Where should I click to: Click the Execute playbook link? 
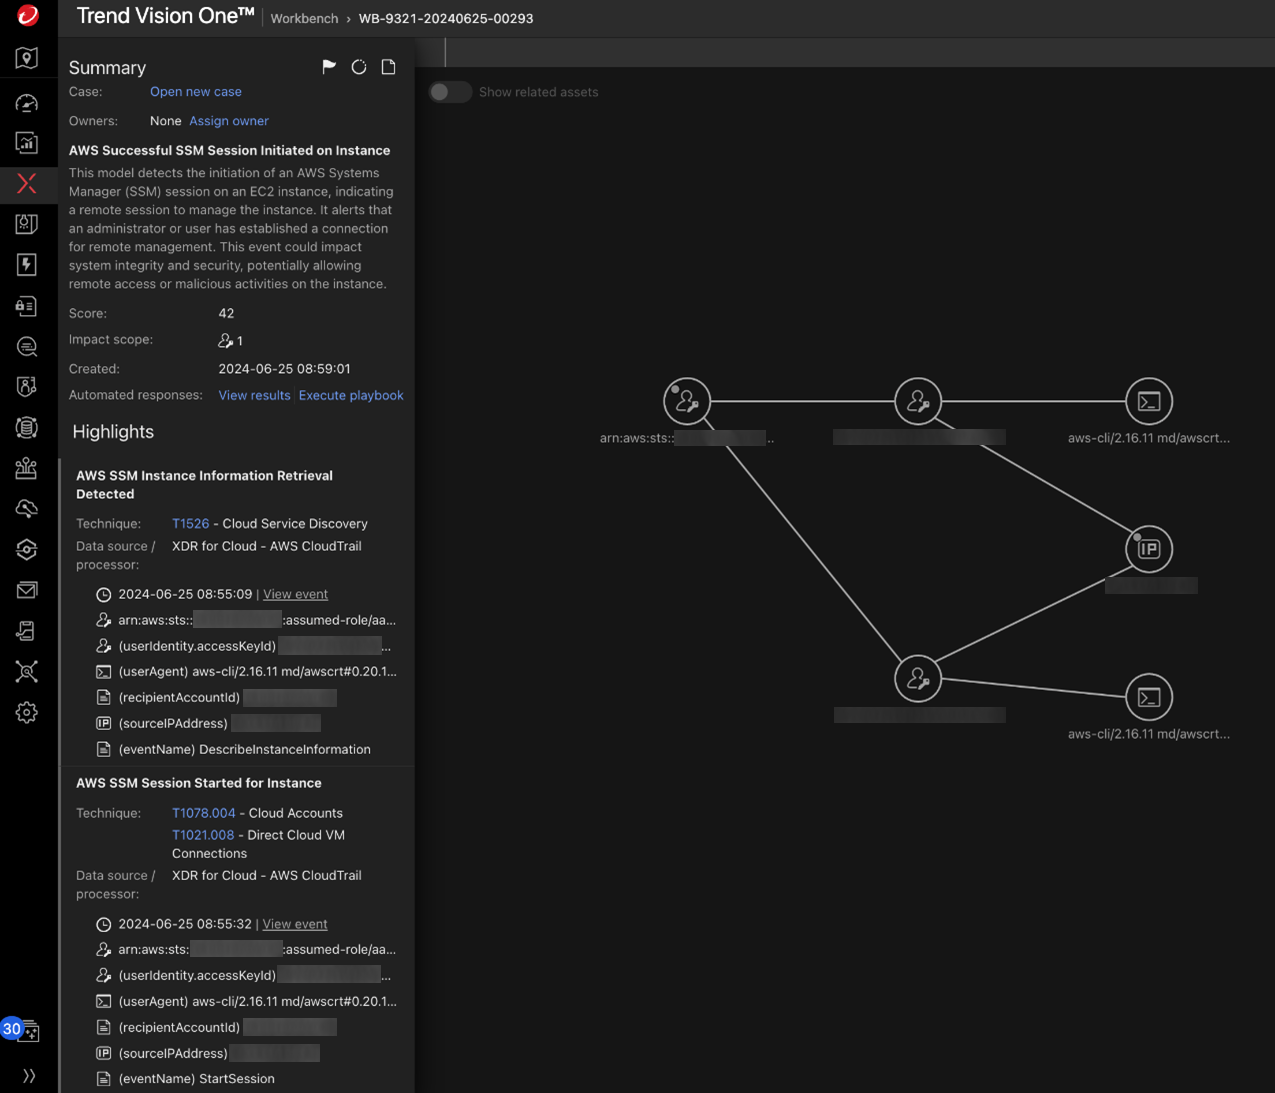(x=351, y=395)
